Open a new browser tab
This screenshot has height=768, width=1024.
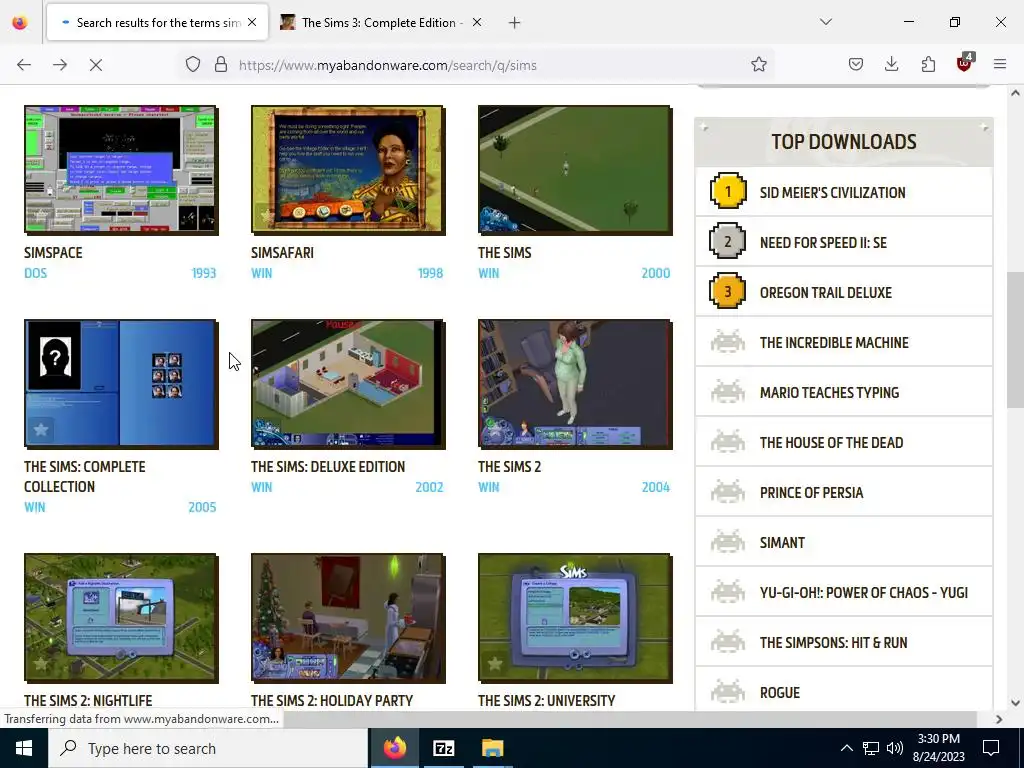click(x=515, y=23)
